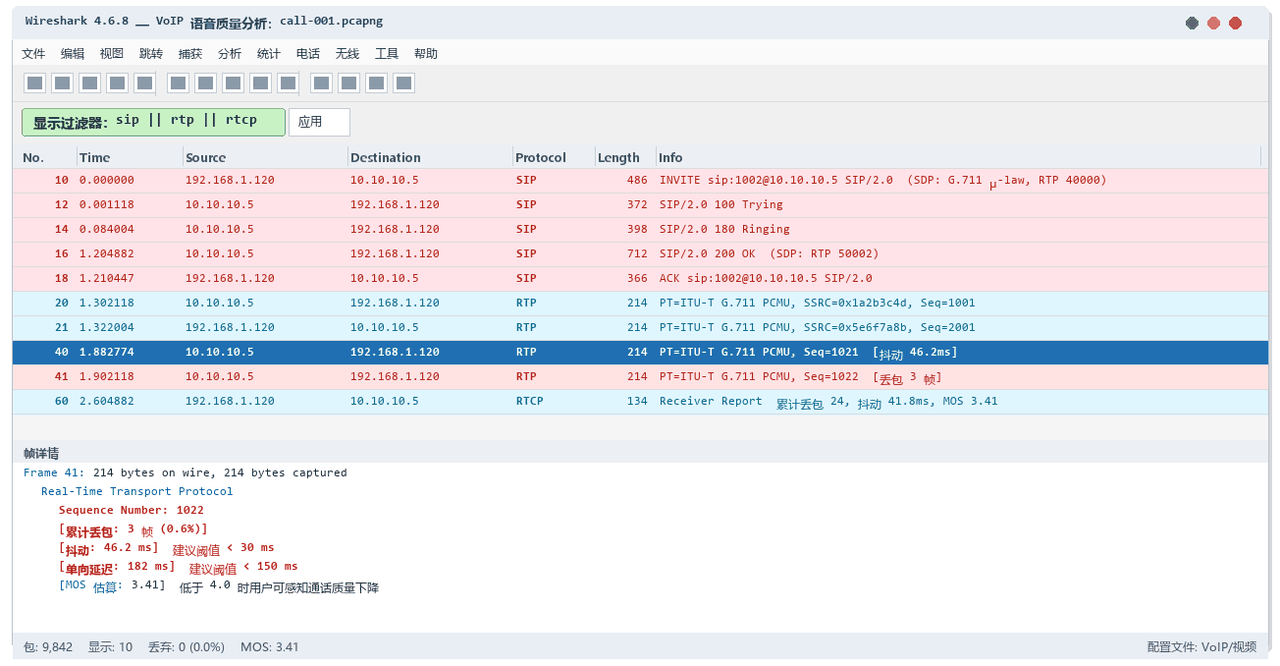Select RTCP Receiver Report packet 60
The height and width of the screenshot is (666, 1280).
pos(640,401)
